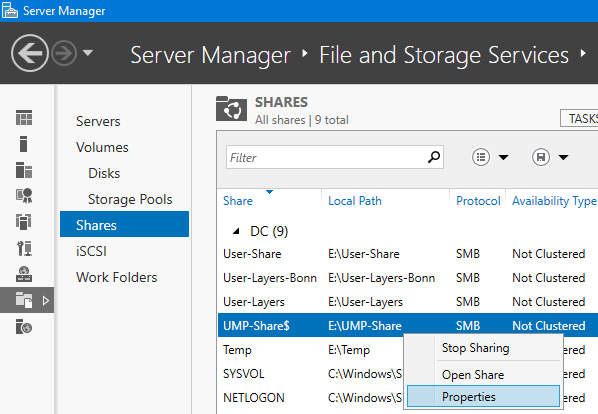Click the list view options icon
Viewport: 598px width, 414px height.
[481, 157]
